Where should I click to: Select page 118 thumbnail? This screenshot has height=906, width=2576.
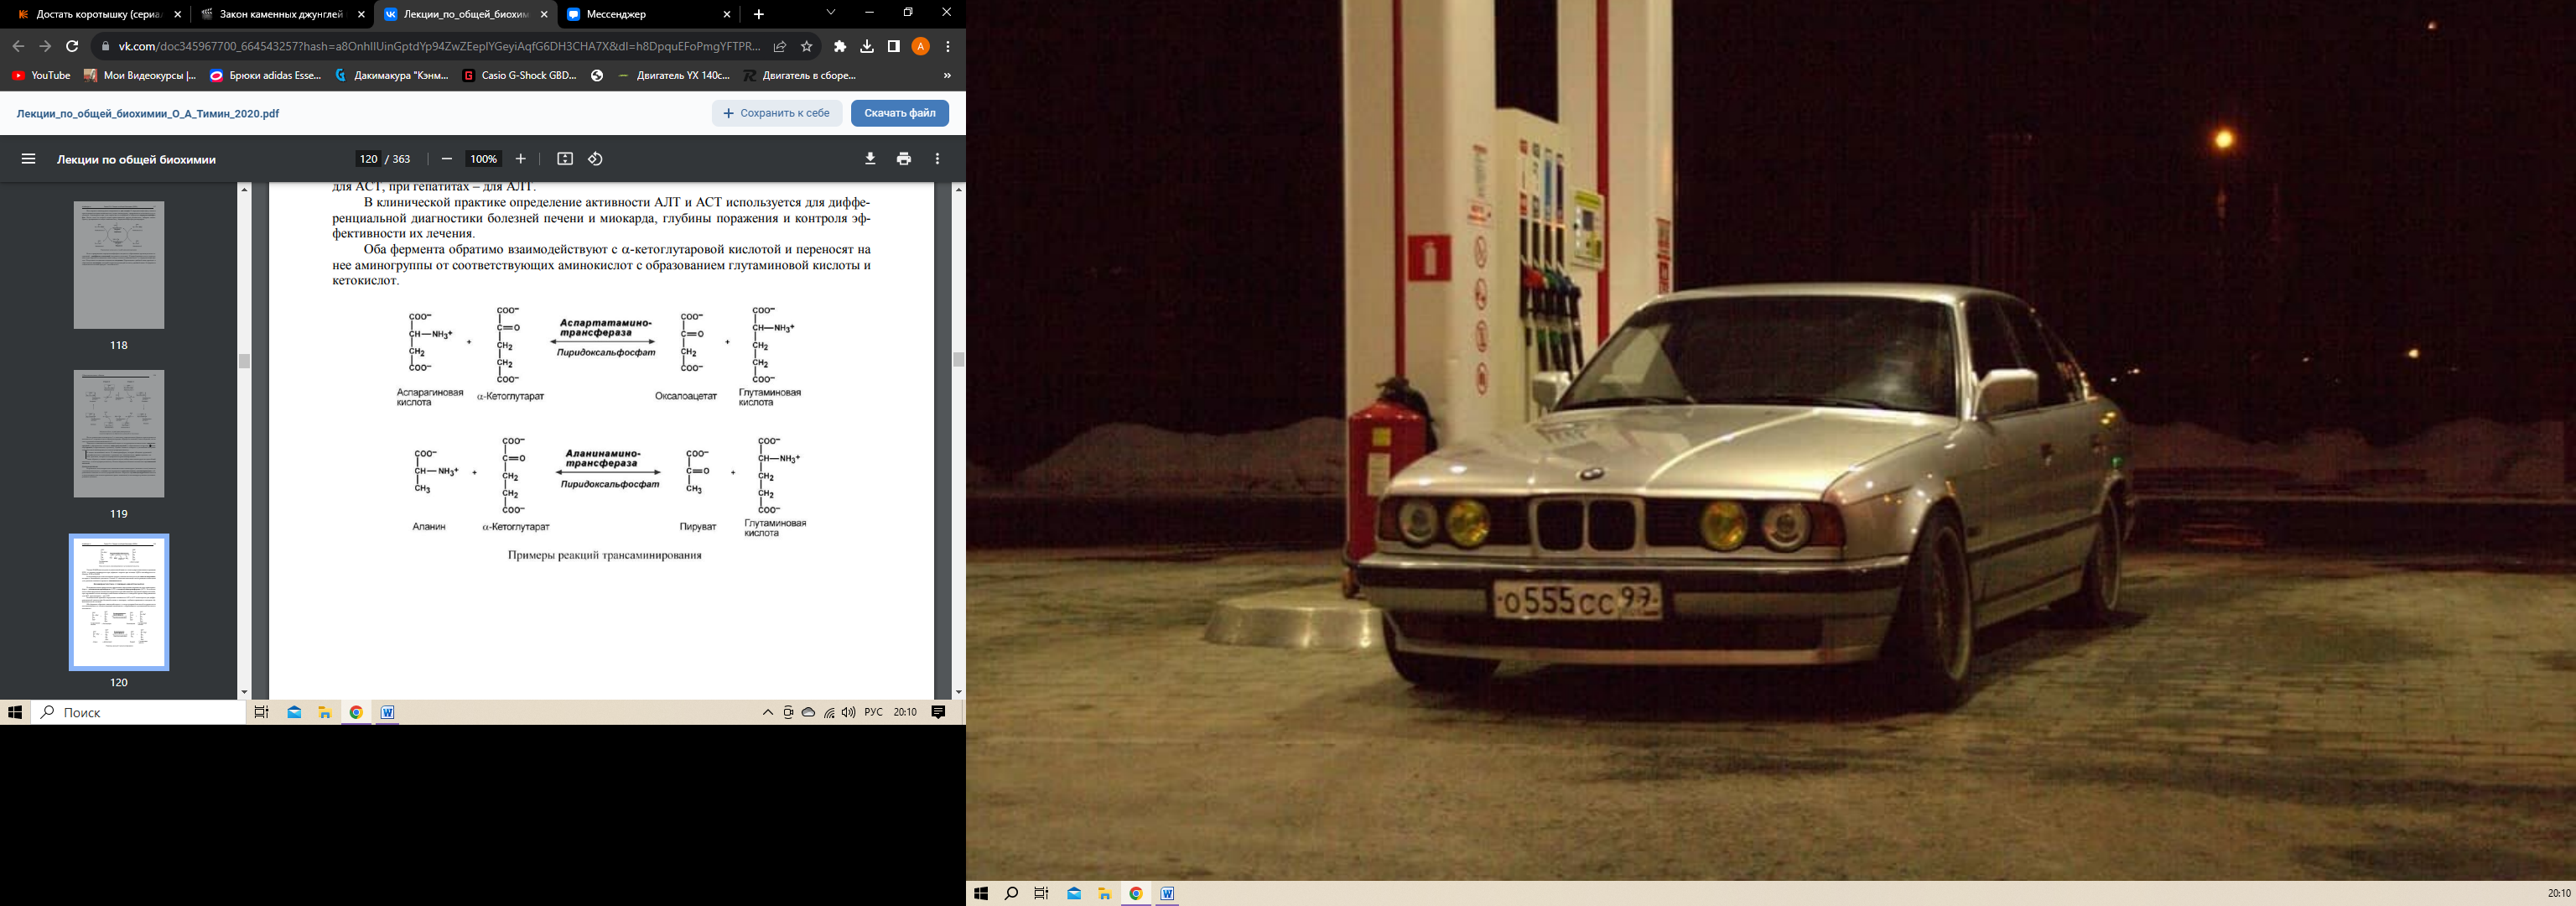tap(119, 265)
